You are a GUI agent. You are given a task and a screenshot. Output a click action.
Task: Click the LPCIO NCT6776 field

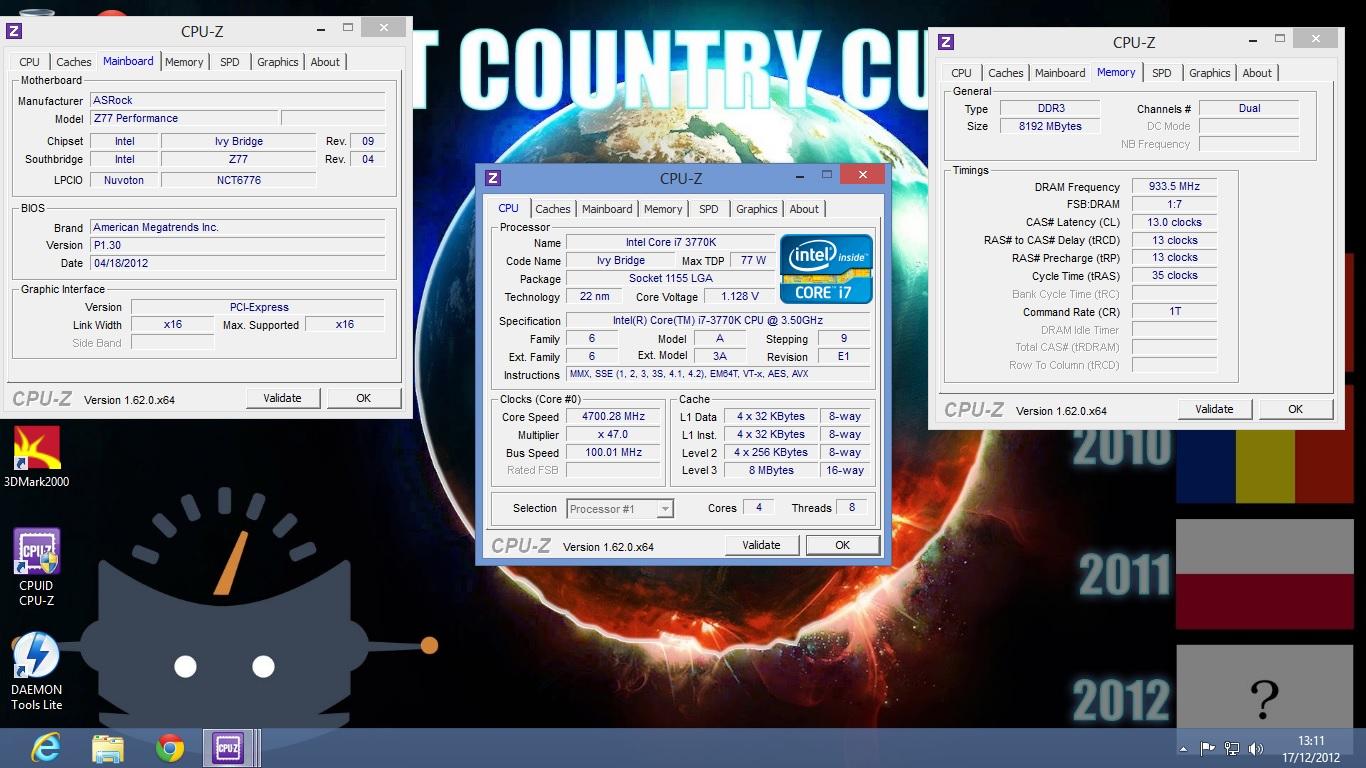click(238, 181)
